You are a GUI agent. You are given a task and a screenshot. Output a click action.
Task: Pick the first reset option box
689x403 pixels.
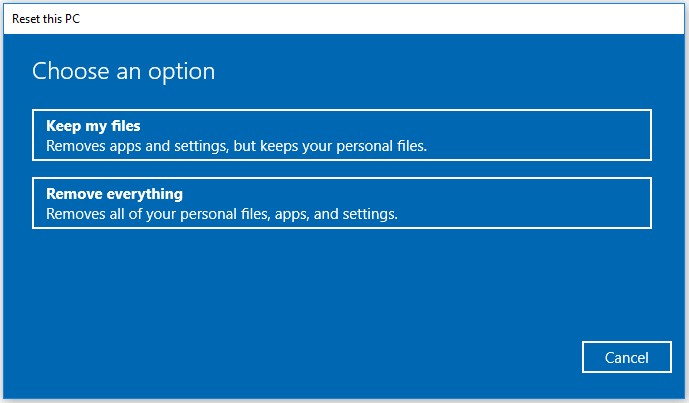coord(341,135)
